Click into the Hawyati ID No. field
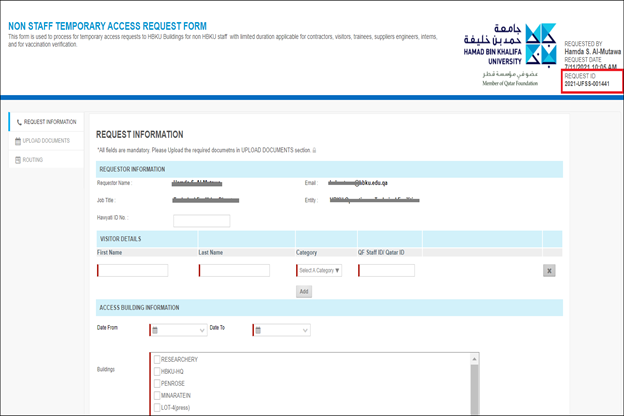This screenshot has height=416, width=624. coord(202,221)
